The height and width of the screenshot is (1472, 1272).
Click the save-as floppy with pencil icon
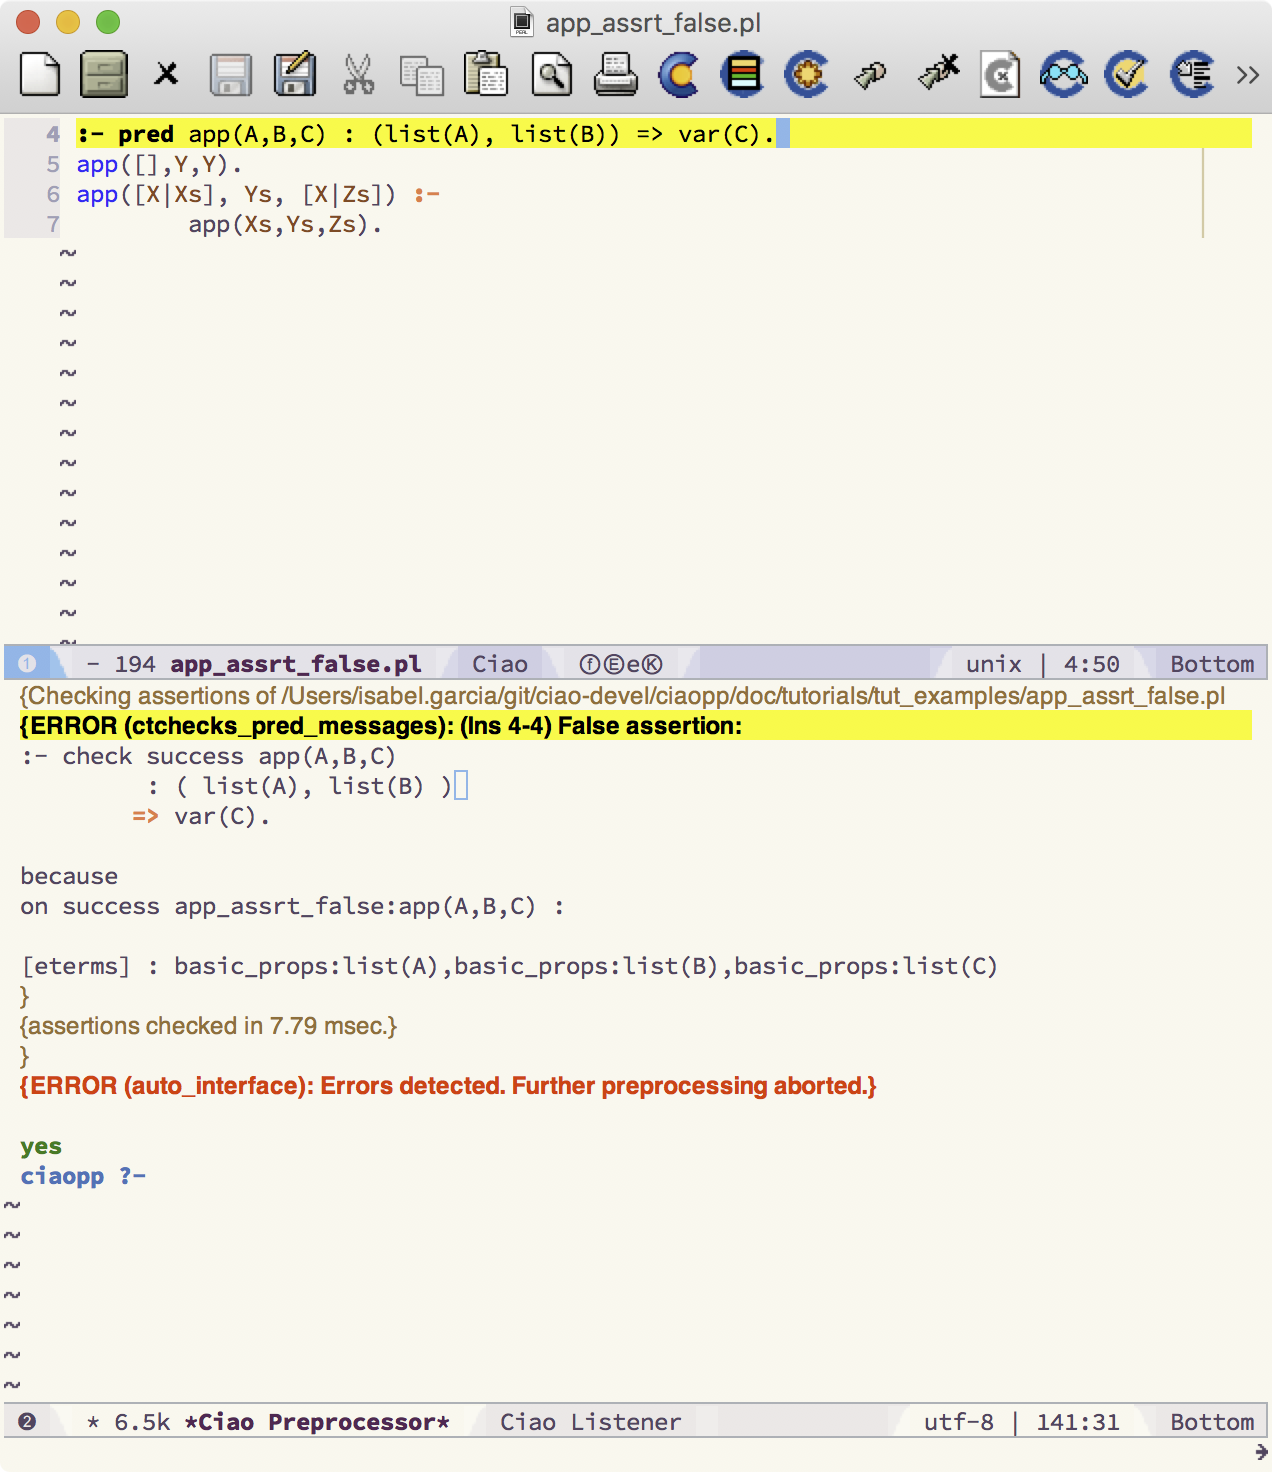click(295, 75)
